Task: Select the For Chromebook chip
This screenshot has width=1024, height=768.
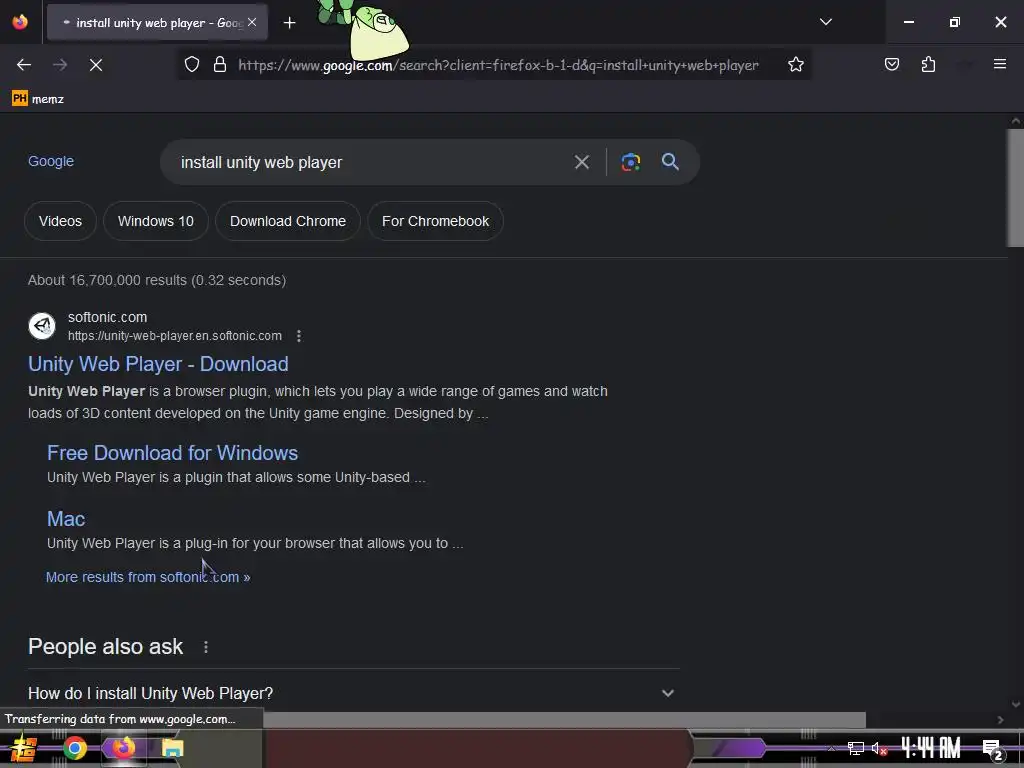Action: point(435,221)
